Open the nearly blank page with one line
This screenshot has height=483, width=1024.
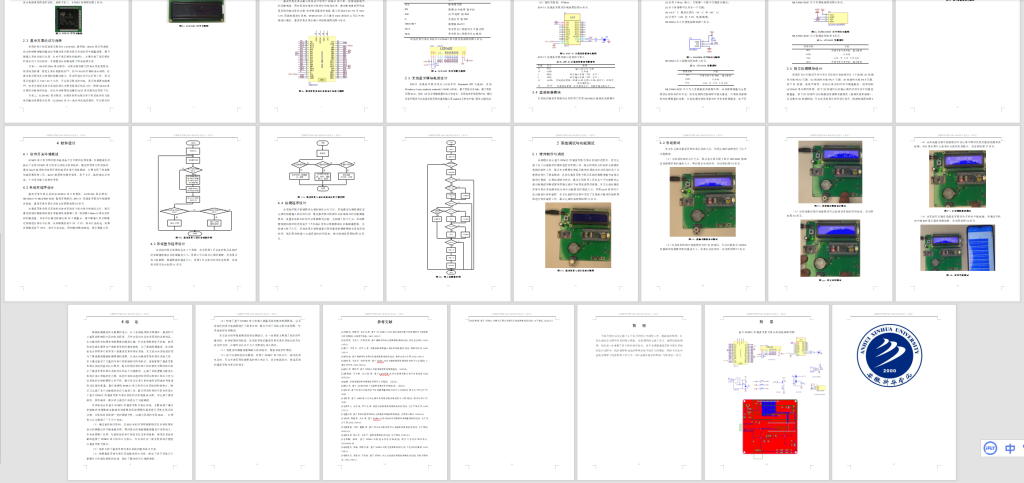point(511,393)
